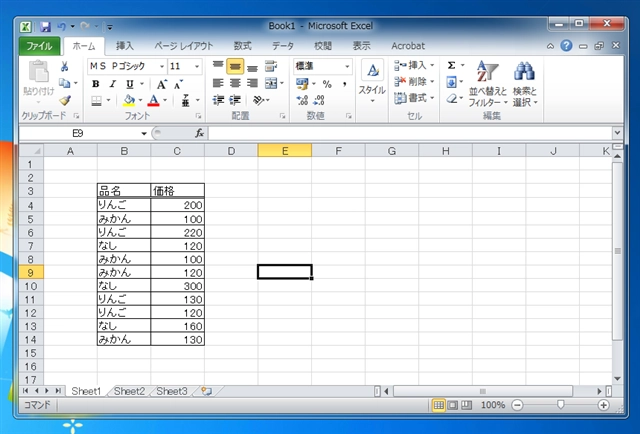Click the percent style icon
Viewport: 640px width, 434px height.
point(327,84)
